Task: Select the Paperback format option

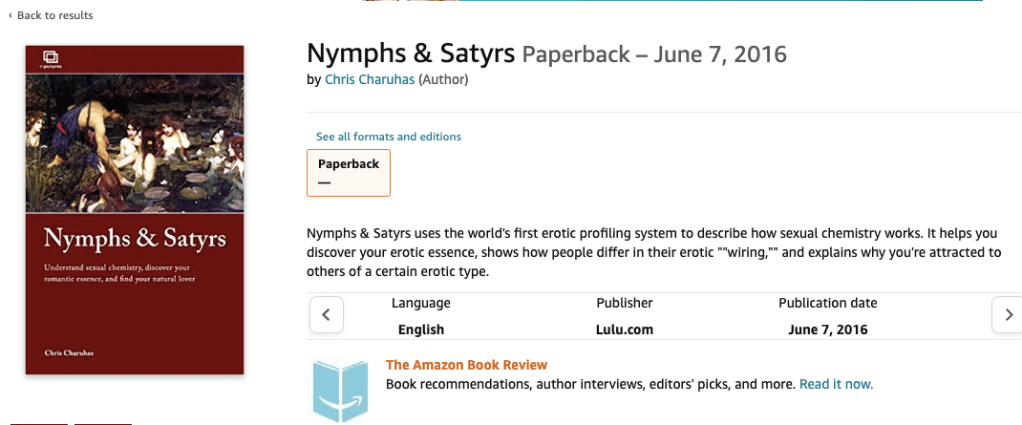Action: [x=348, y=172]
